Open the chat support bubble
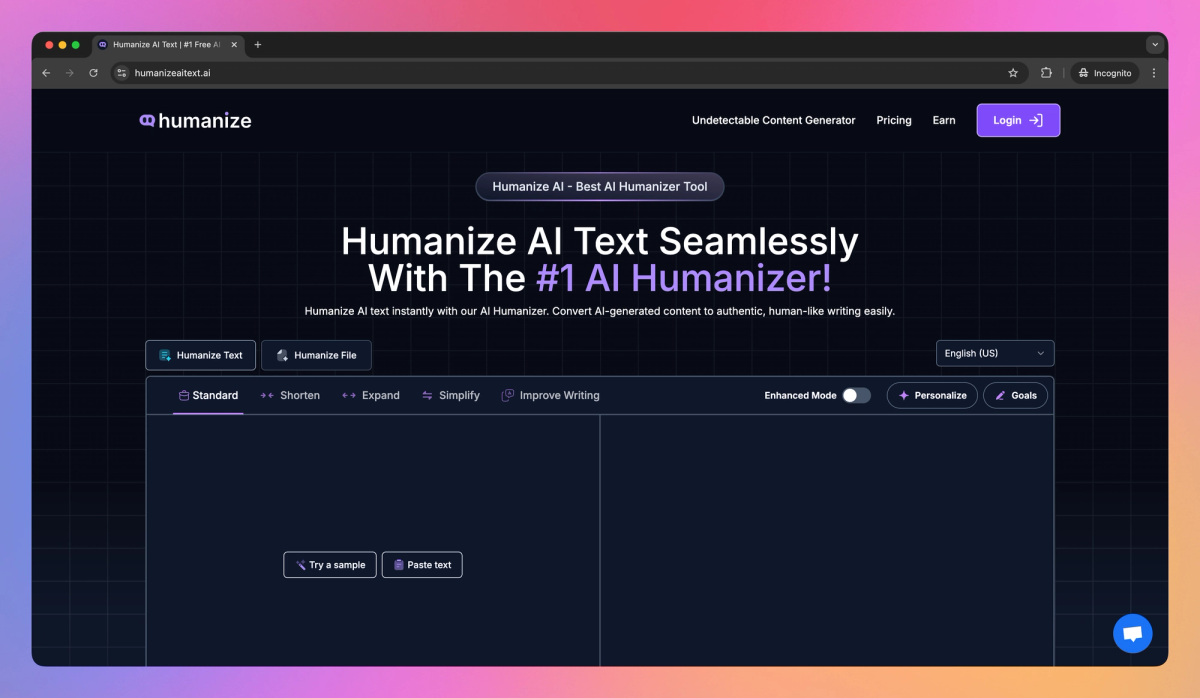 click(x=1132, y=633)
